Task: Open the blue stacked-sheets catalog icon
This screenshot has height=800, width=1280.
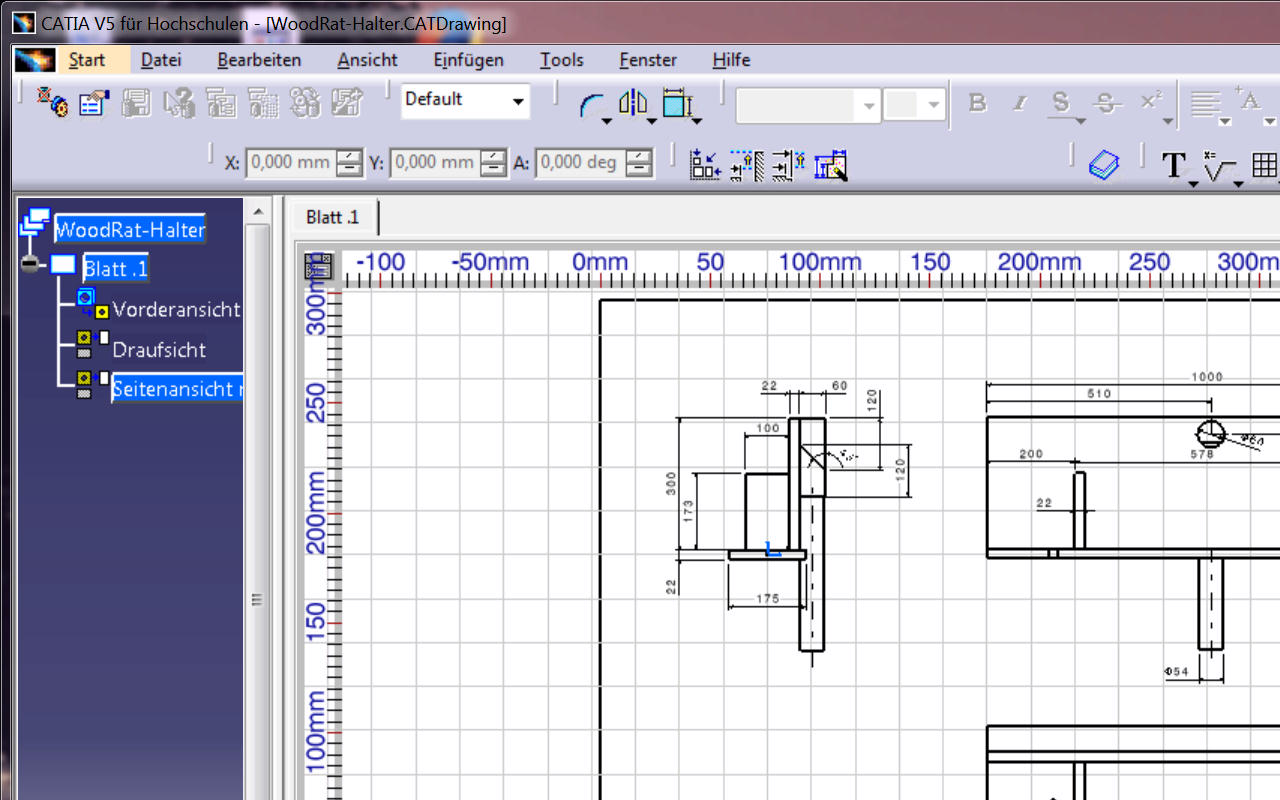Action: [1104, 164]
